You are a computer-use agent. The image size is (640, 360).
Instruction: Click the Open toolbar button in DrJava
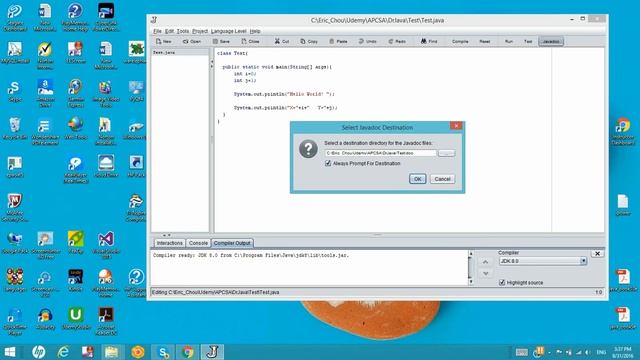pos(192,41)
